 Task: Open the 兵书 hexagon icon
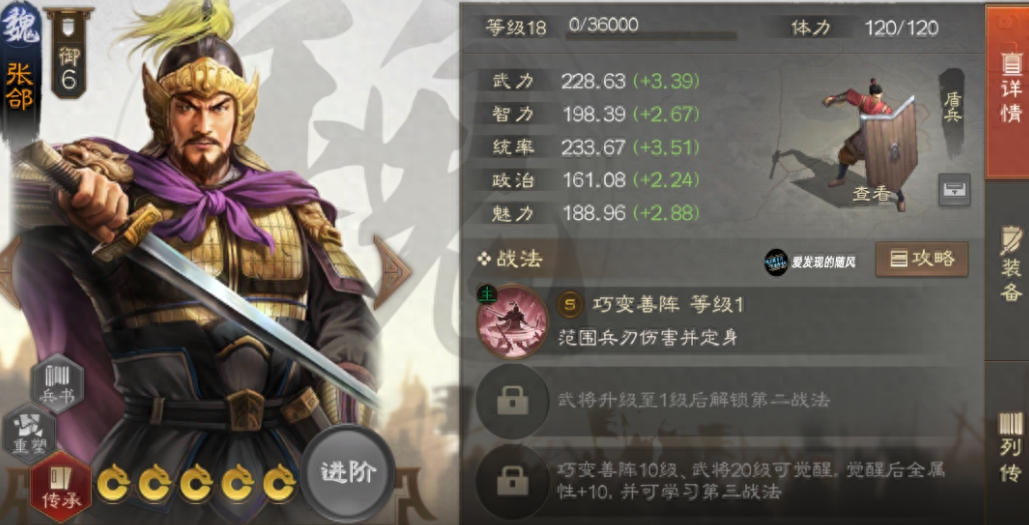point(58,383)
